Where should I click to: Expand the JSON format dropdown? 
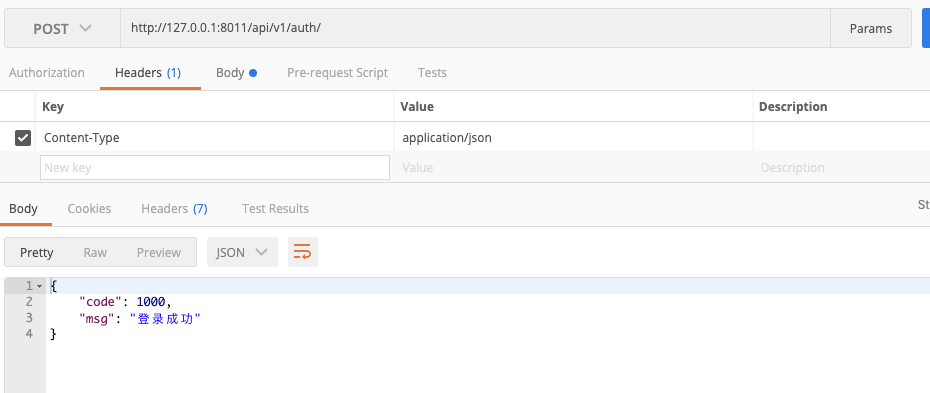[x=242, y=253]
